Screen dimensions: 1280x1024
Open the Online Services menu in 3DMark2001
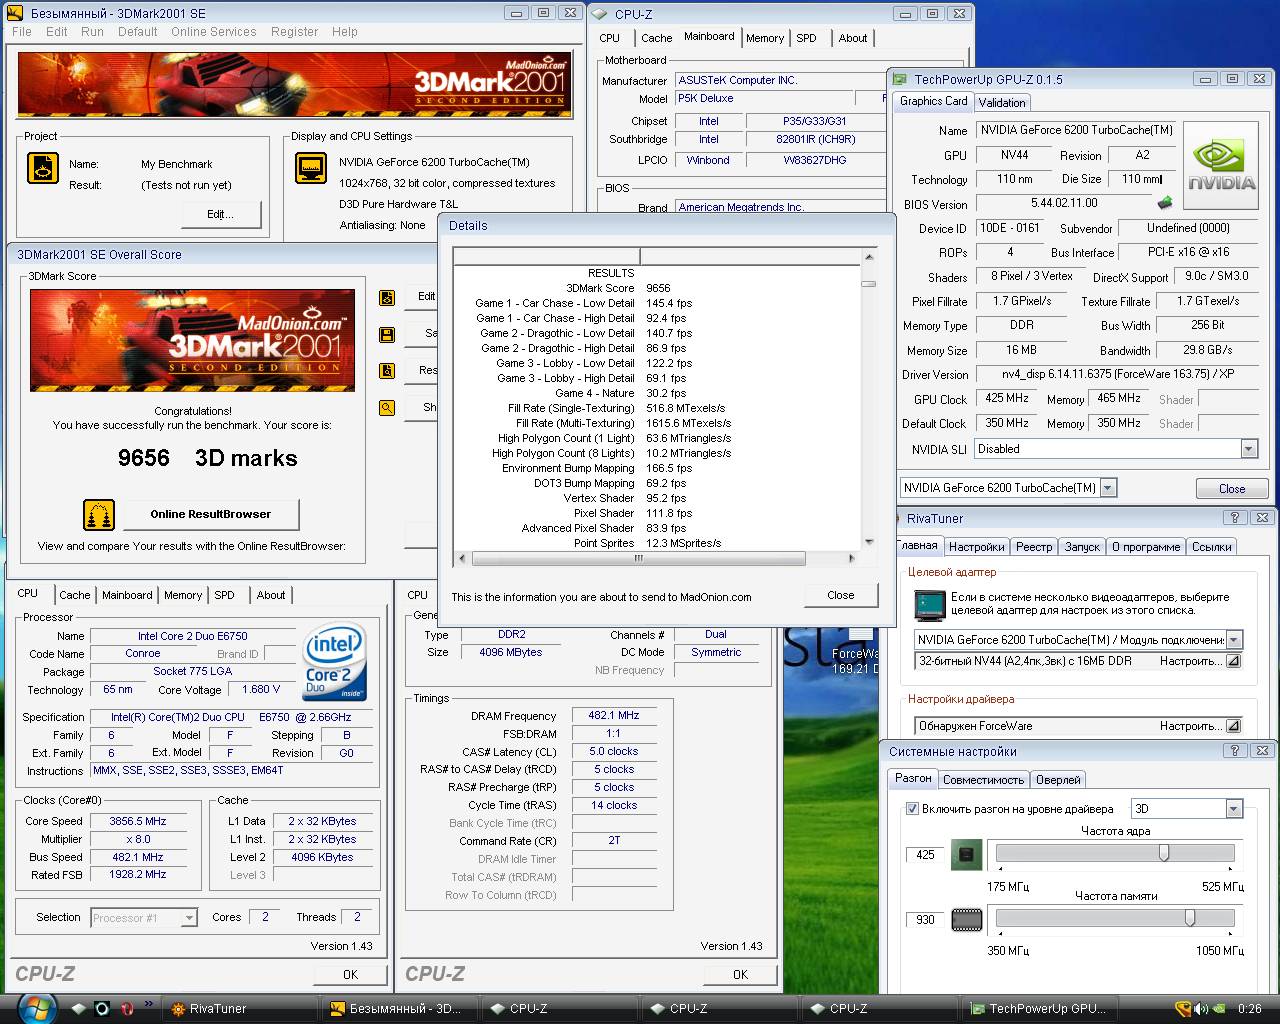click(x=213, y=32)
